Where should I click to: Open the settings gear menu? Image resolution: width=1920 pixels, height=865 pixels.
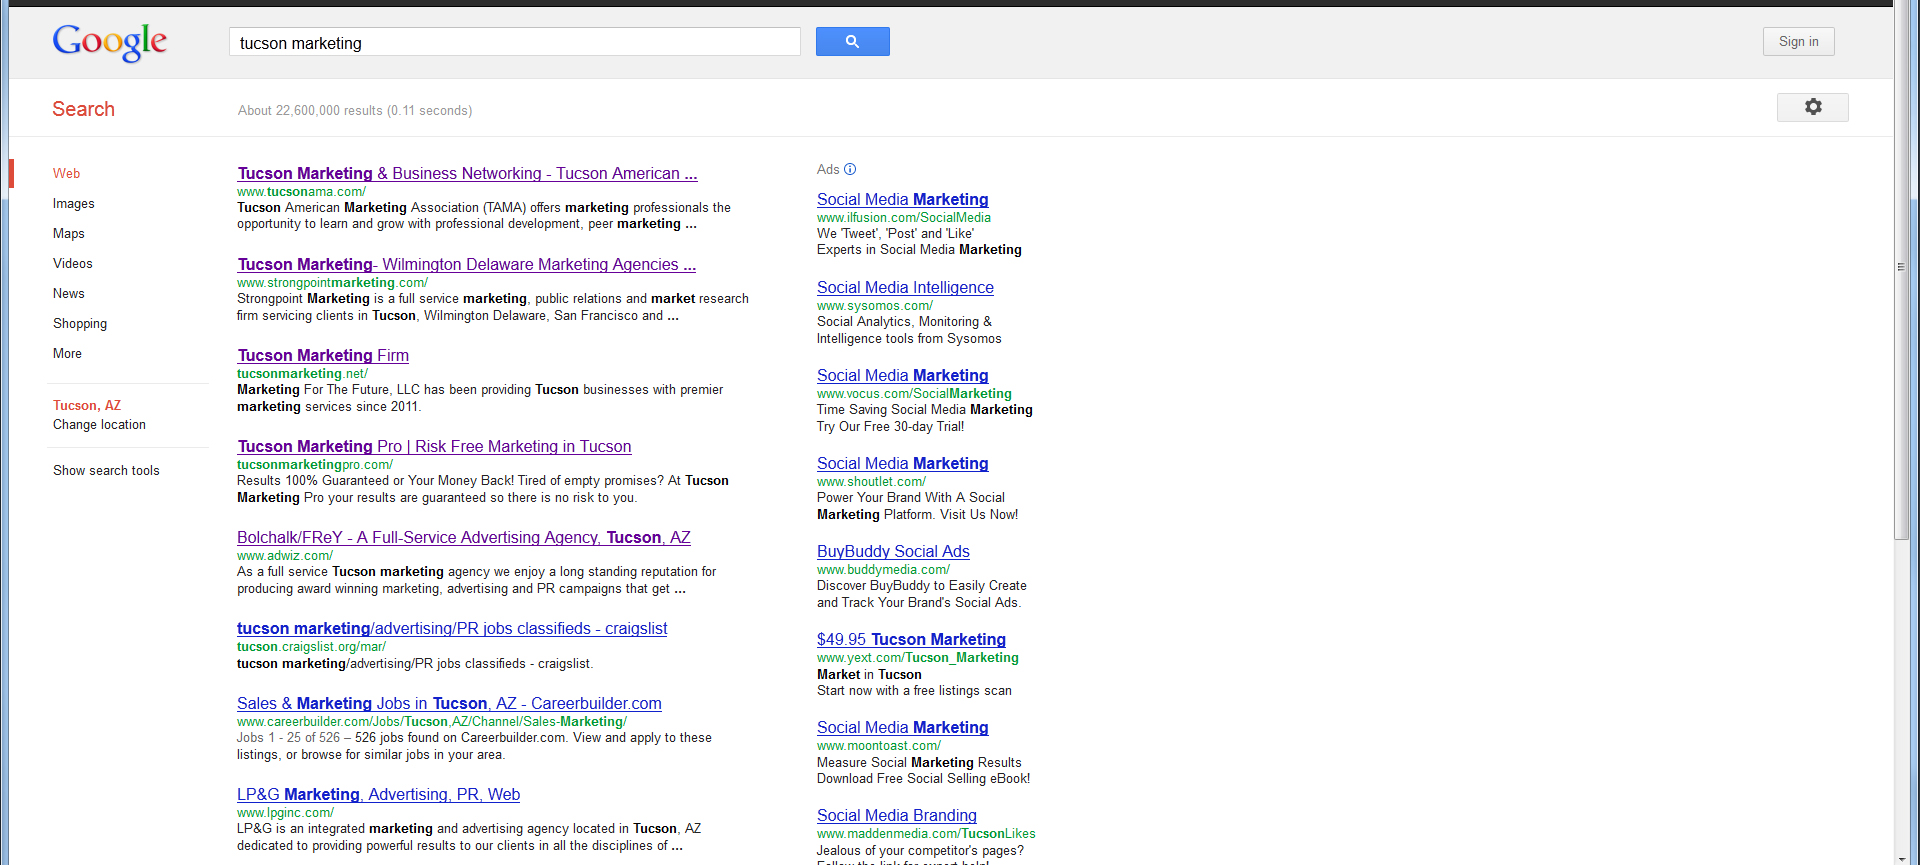coord(1812,107)
